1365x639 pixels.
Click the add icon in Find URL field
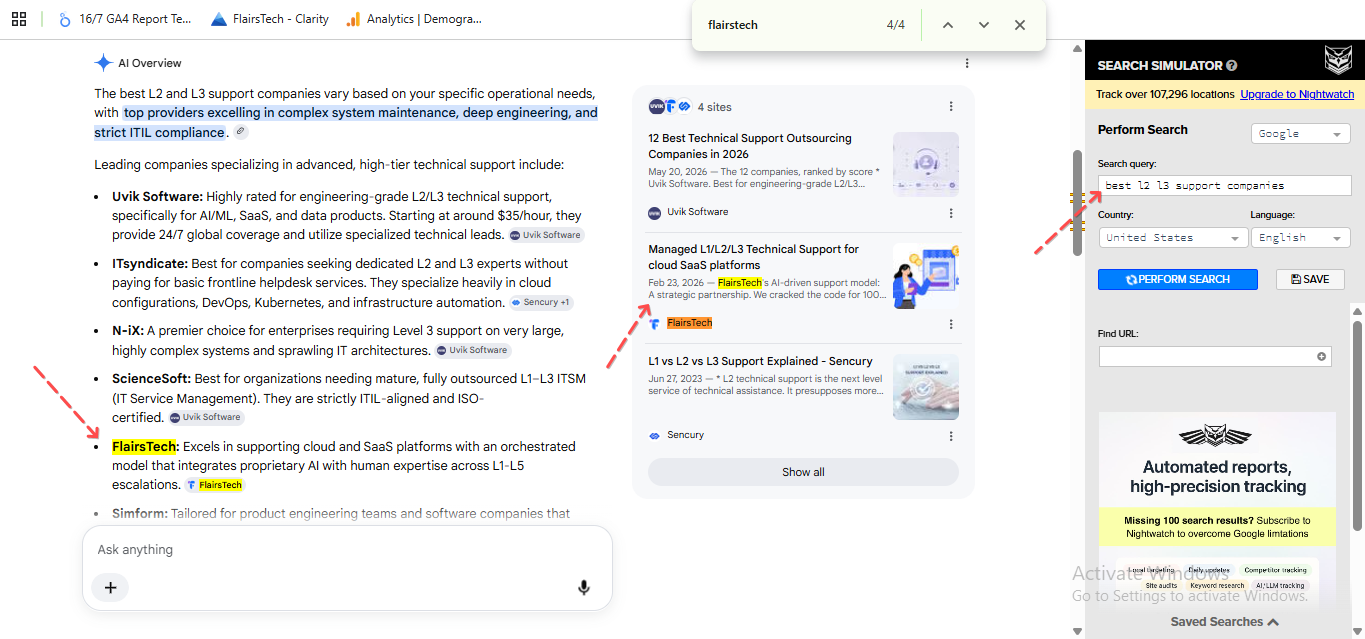tap(1321, 356)
